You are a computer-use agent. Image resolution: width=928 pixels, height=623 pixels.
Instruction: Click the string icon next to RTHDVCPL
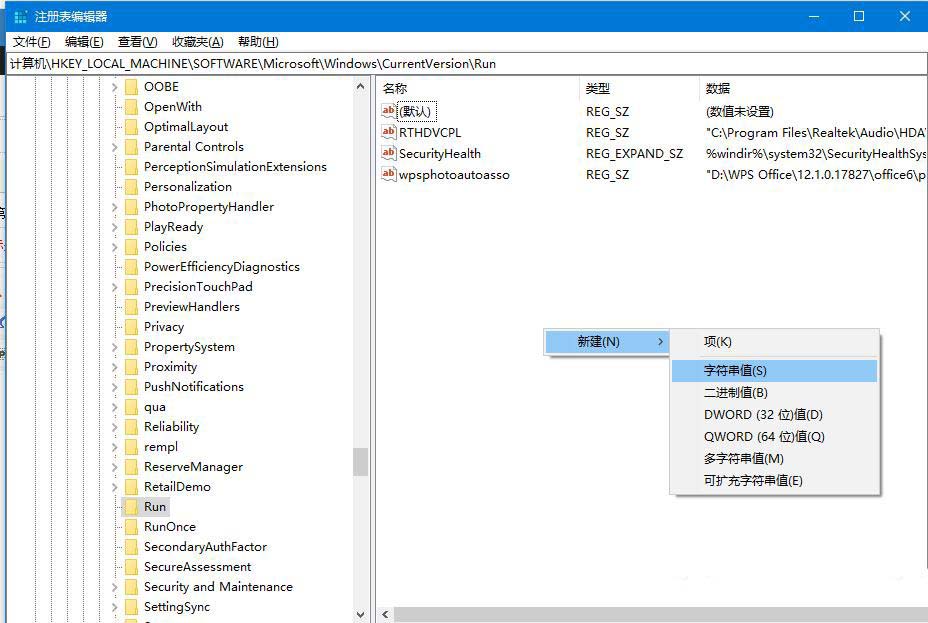pos(389,132)
